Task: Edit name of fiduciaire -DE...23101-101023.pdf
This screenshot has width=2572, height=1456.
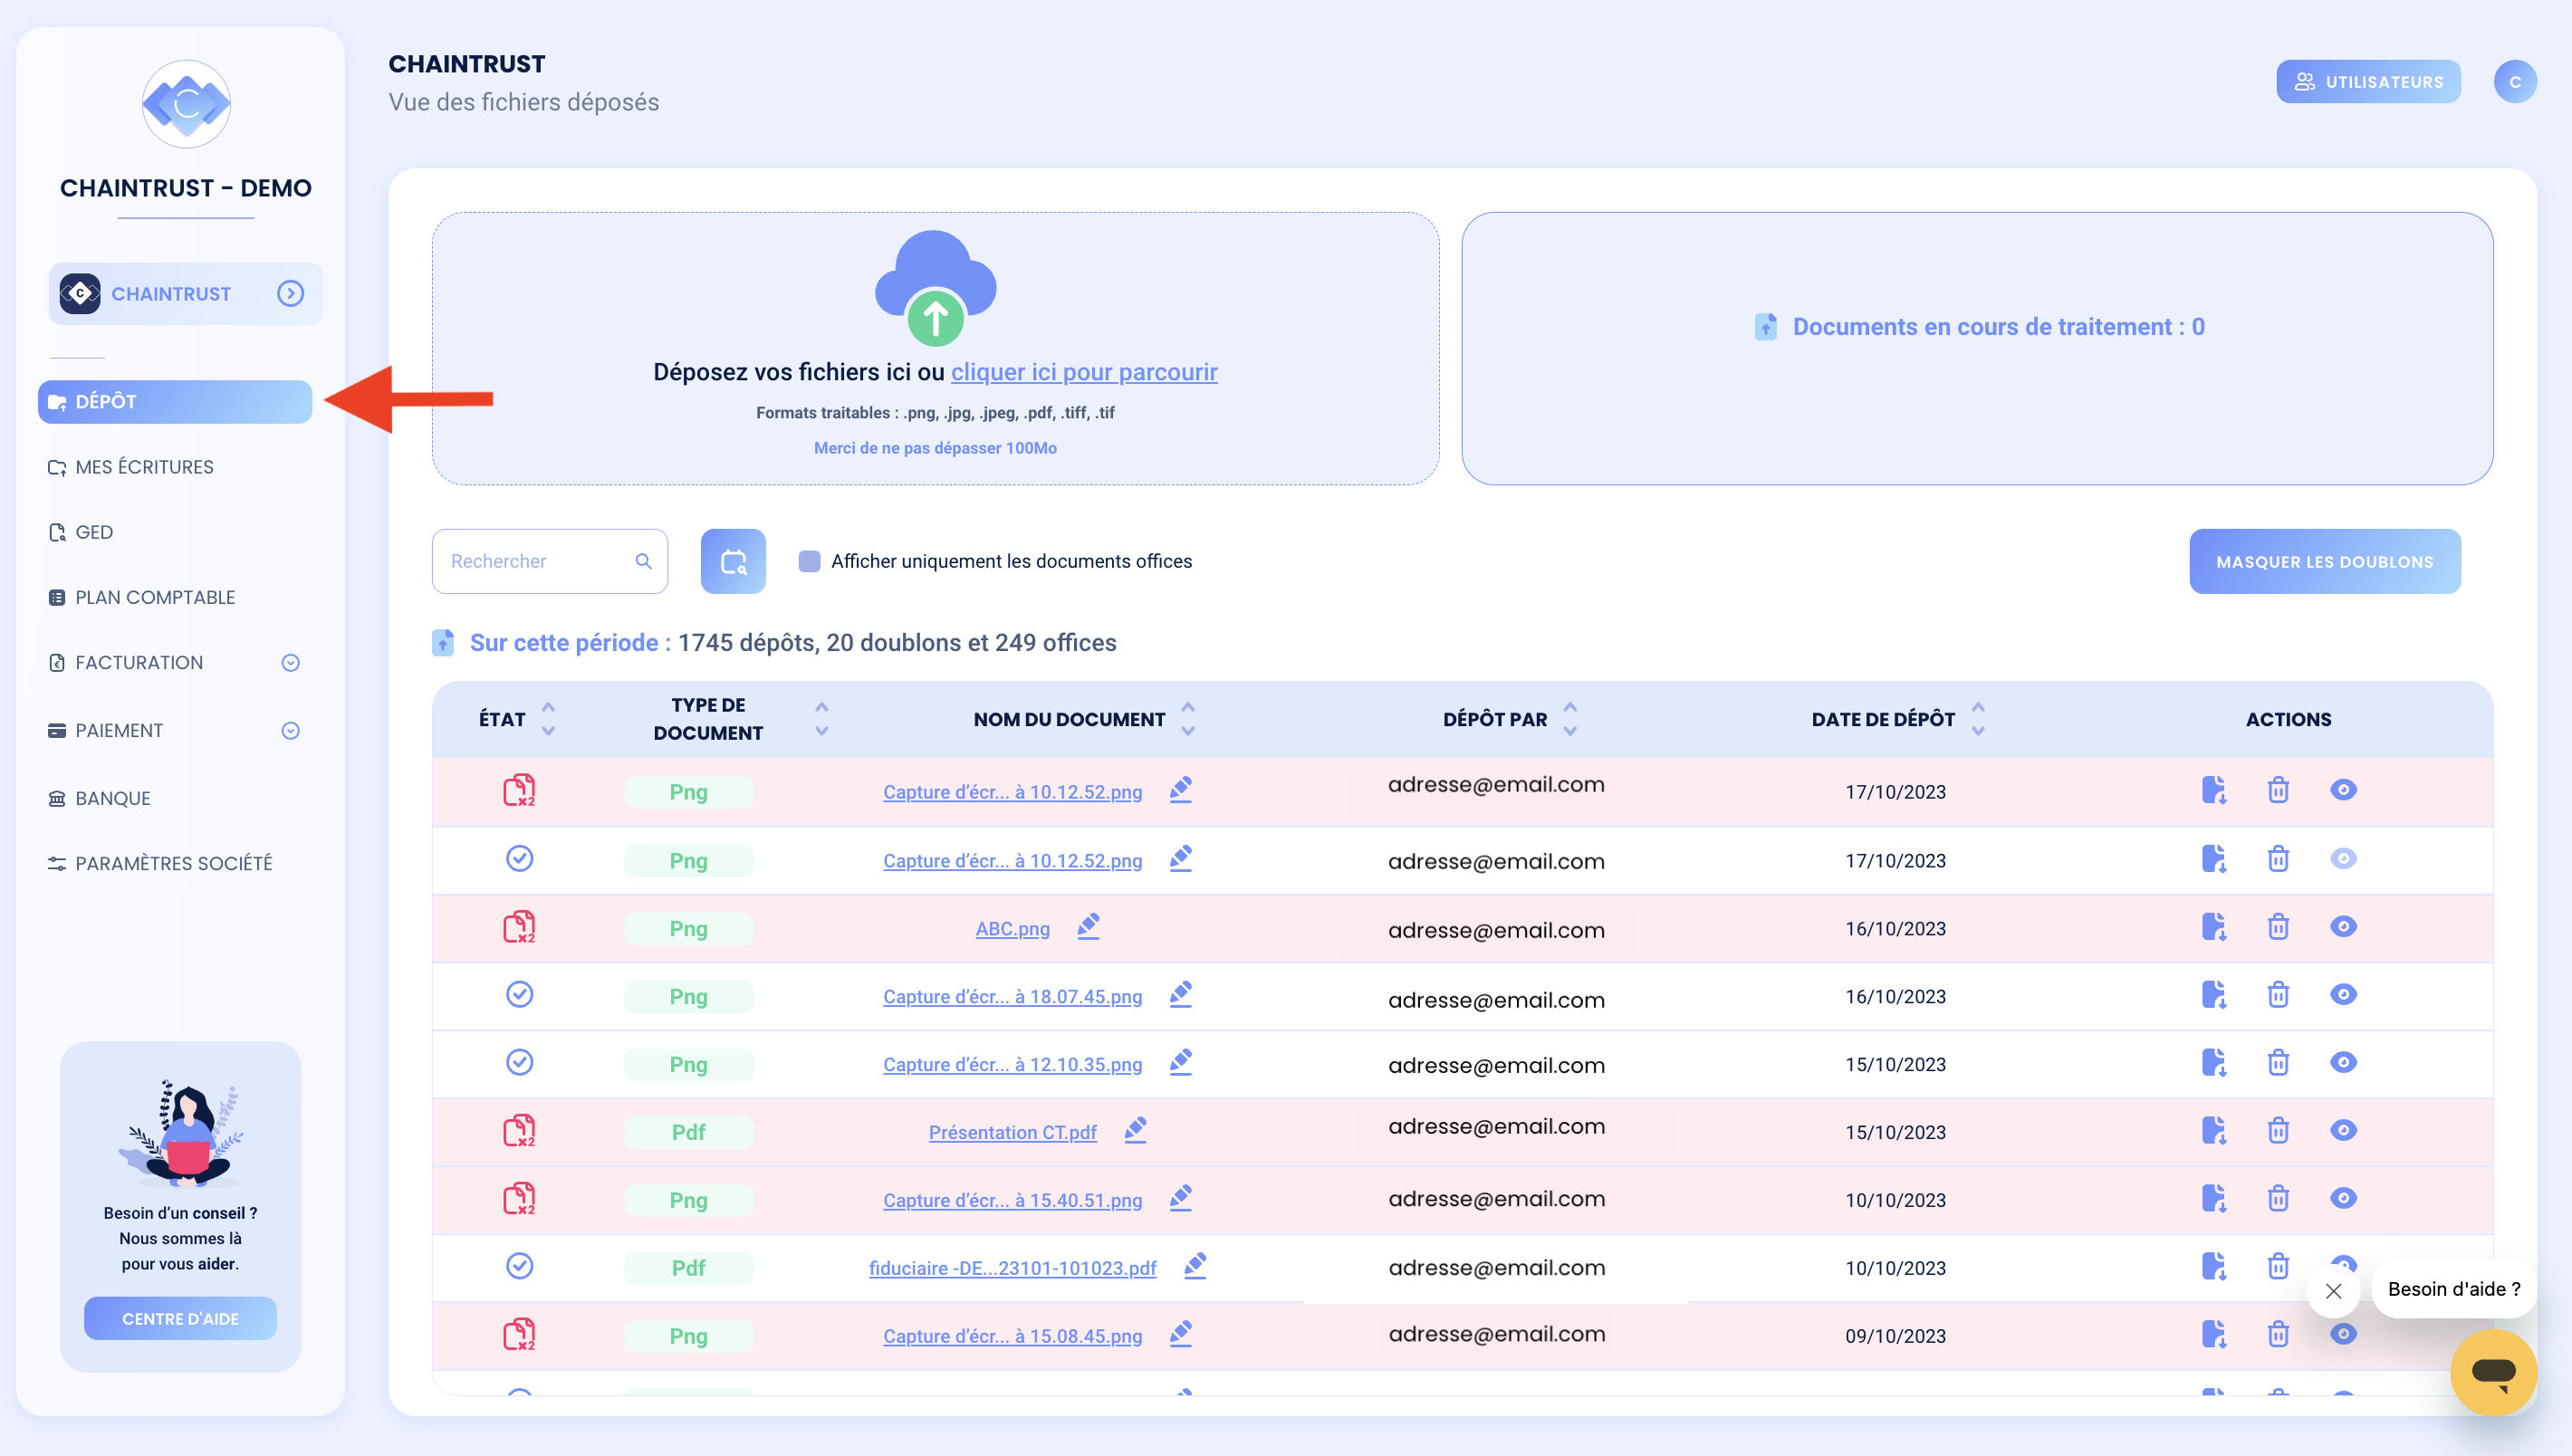Action: (1195, 1266)
